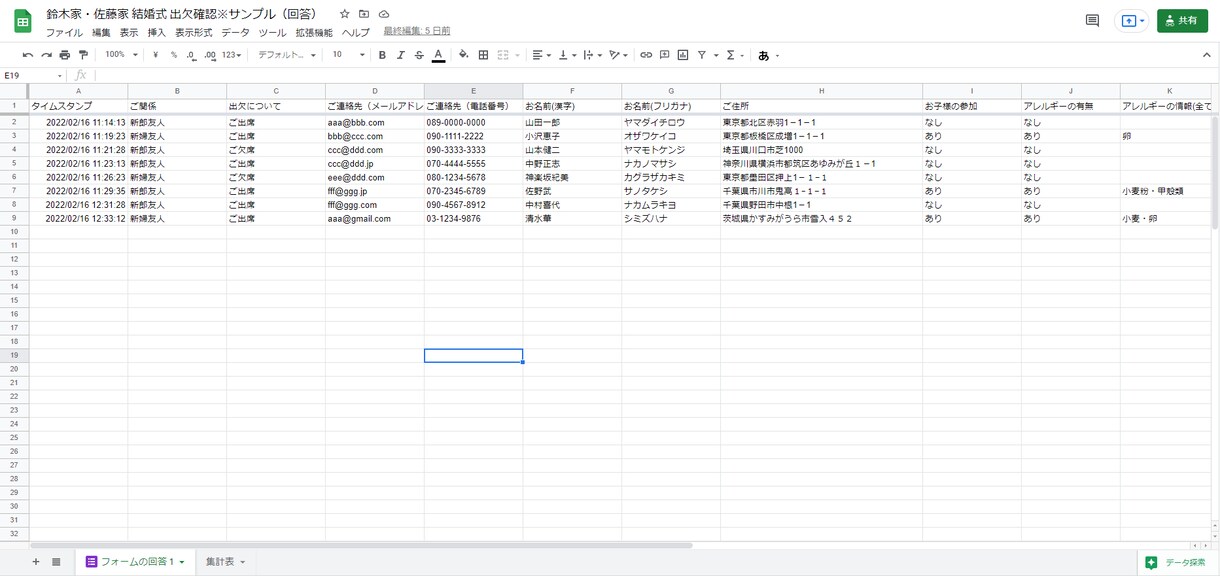Open the text color picker
The height and width of the screenshot is (576, 1220).
(x=438, y=55)
